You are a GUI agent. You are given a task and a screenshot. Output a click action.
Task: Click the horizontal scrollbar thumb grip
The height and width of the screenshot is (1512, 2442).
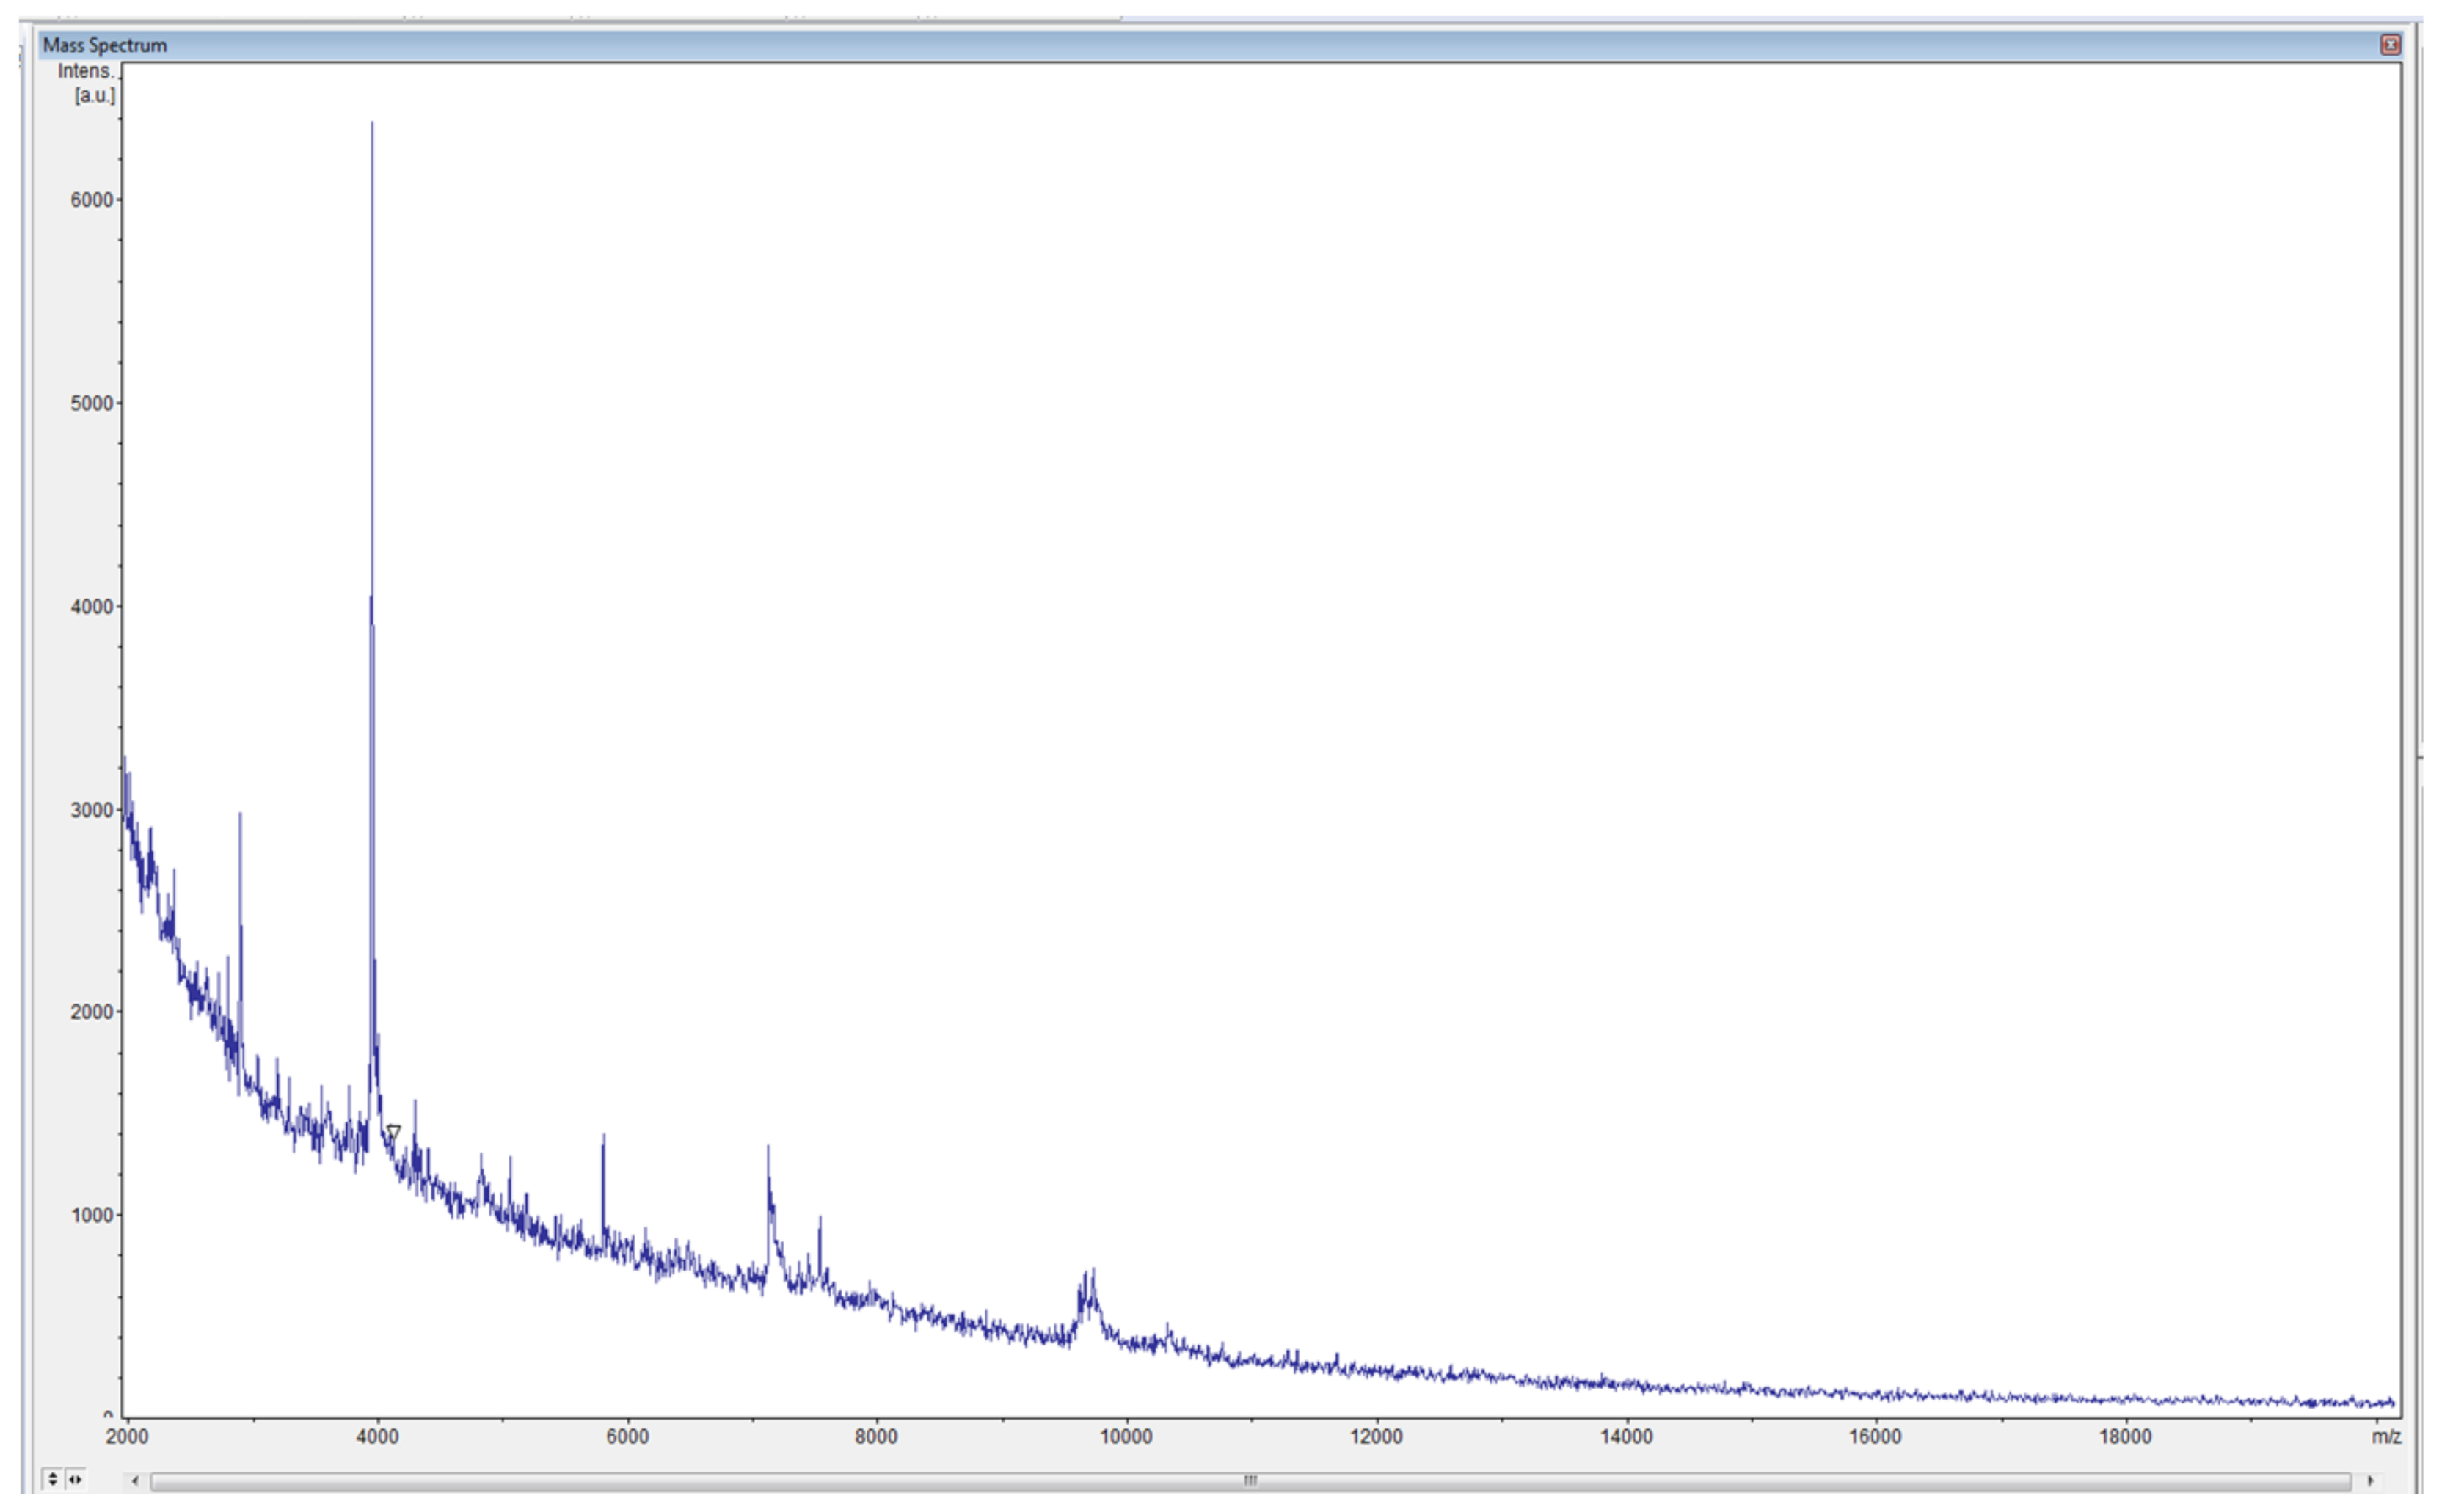coord(1250,1480)
